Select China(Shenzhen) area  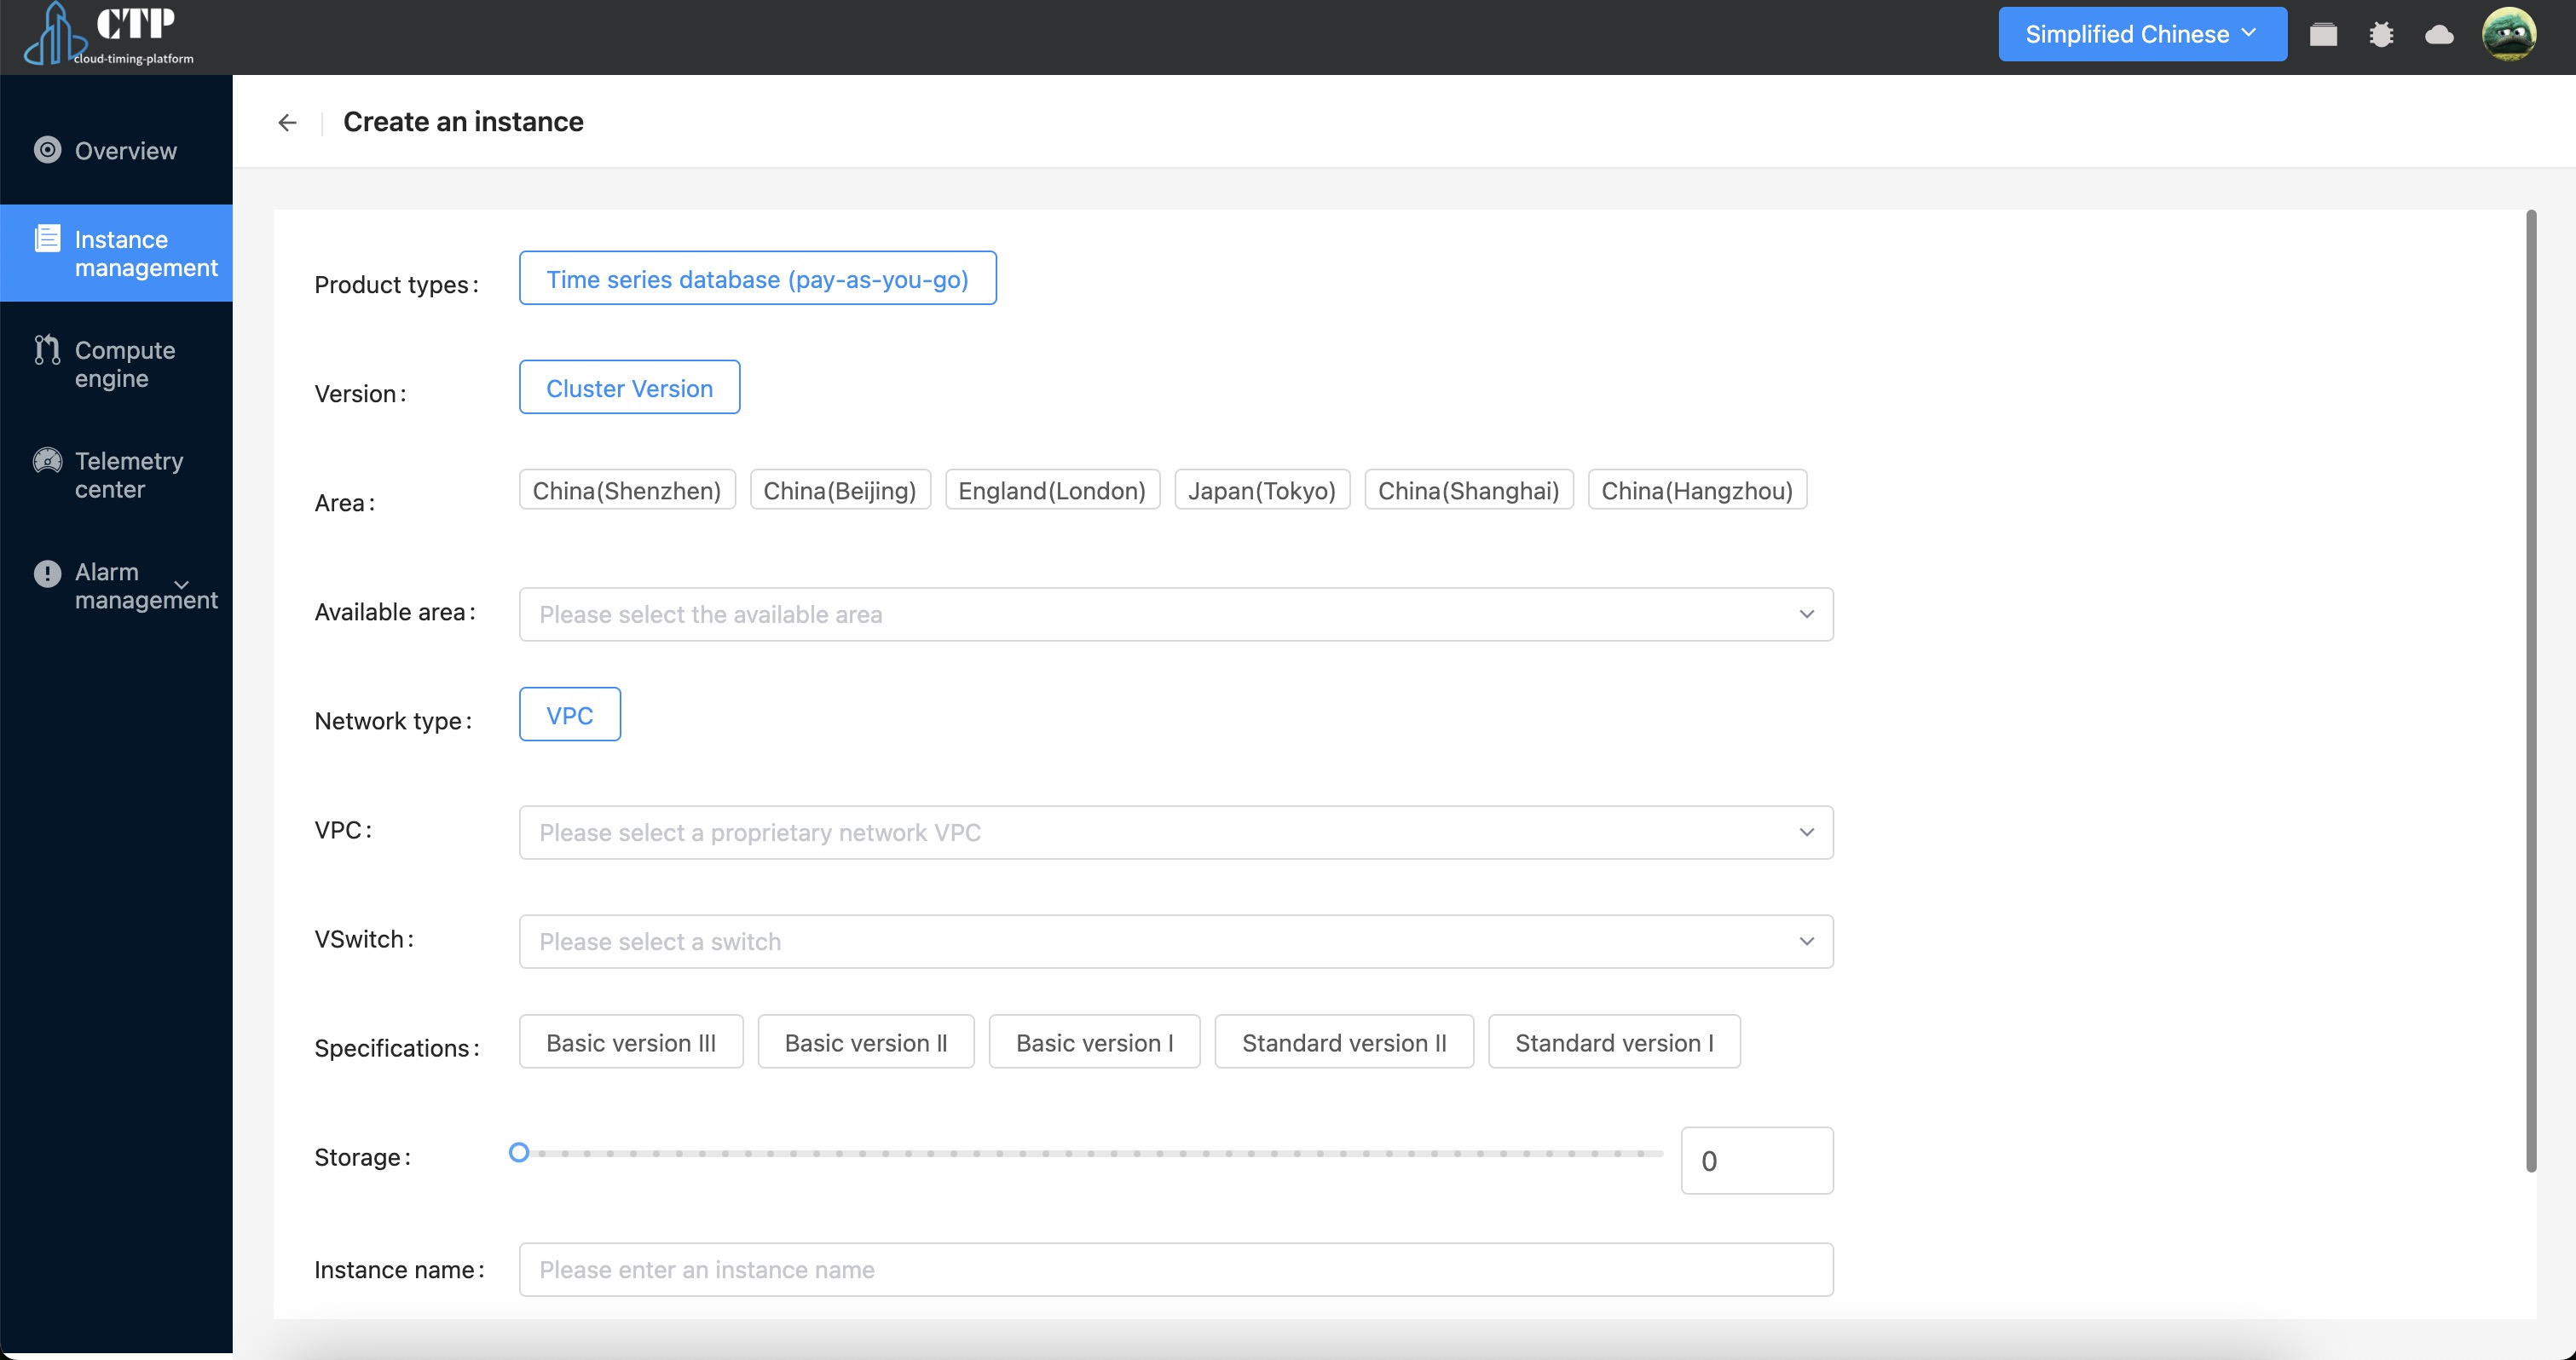click(x=627, y=490)
